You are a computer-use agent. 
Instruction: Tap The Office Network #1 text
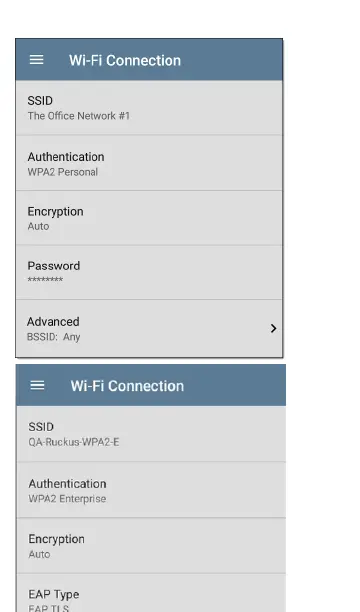tap(78, 116)
